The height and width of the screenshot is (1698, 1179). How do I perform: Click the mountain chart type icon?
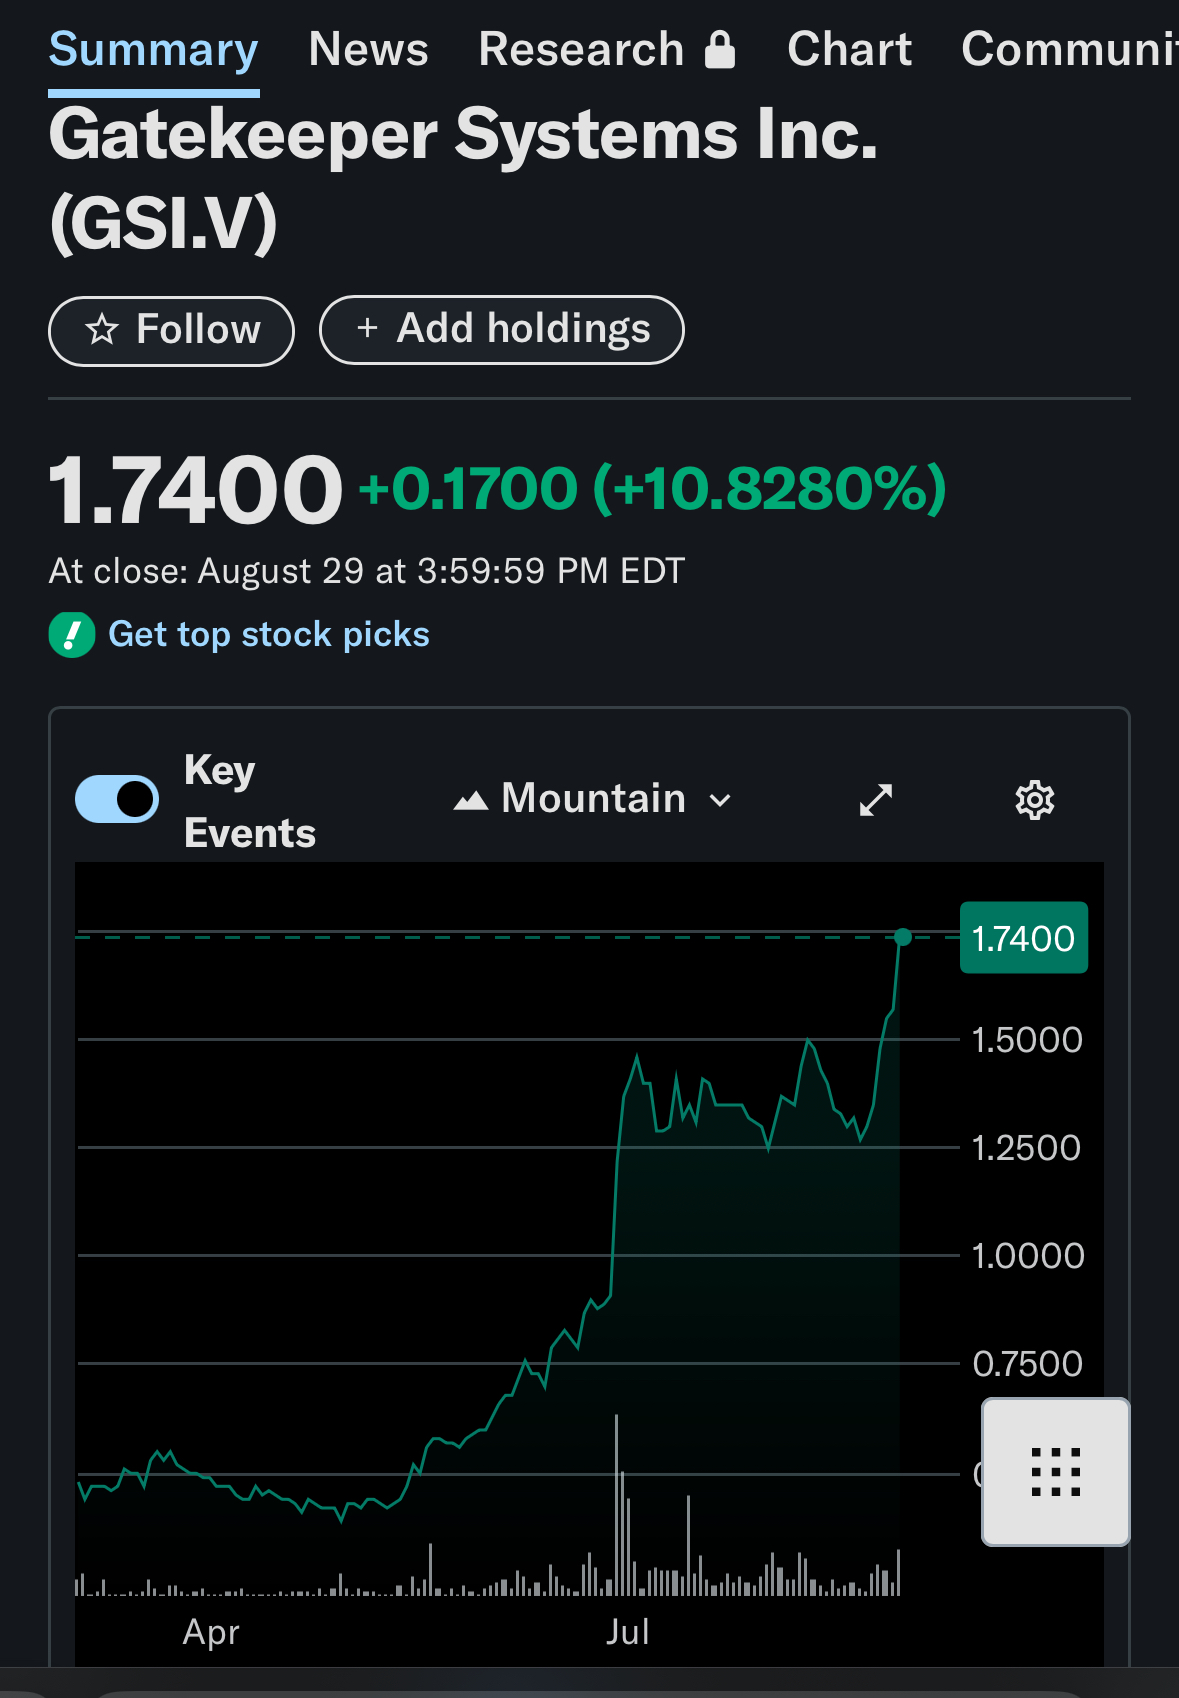point(471,800)
